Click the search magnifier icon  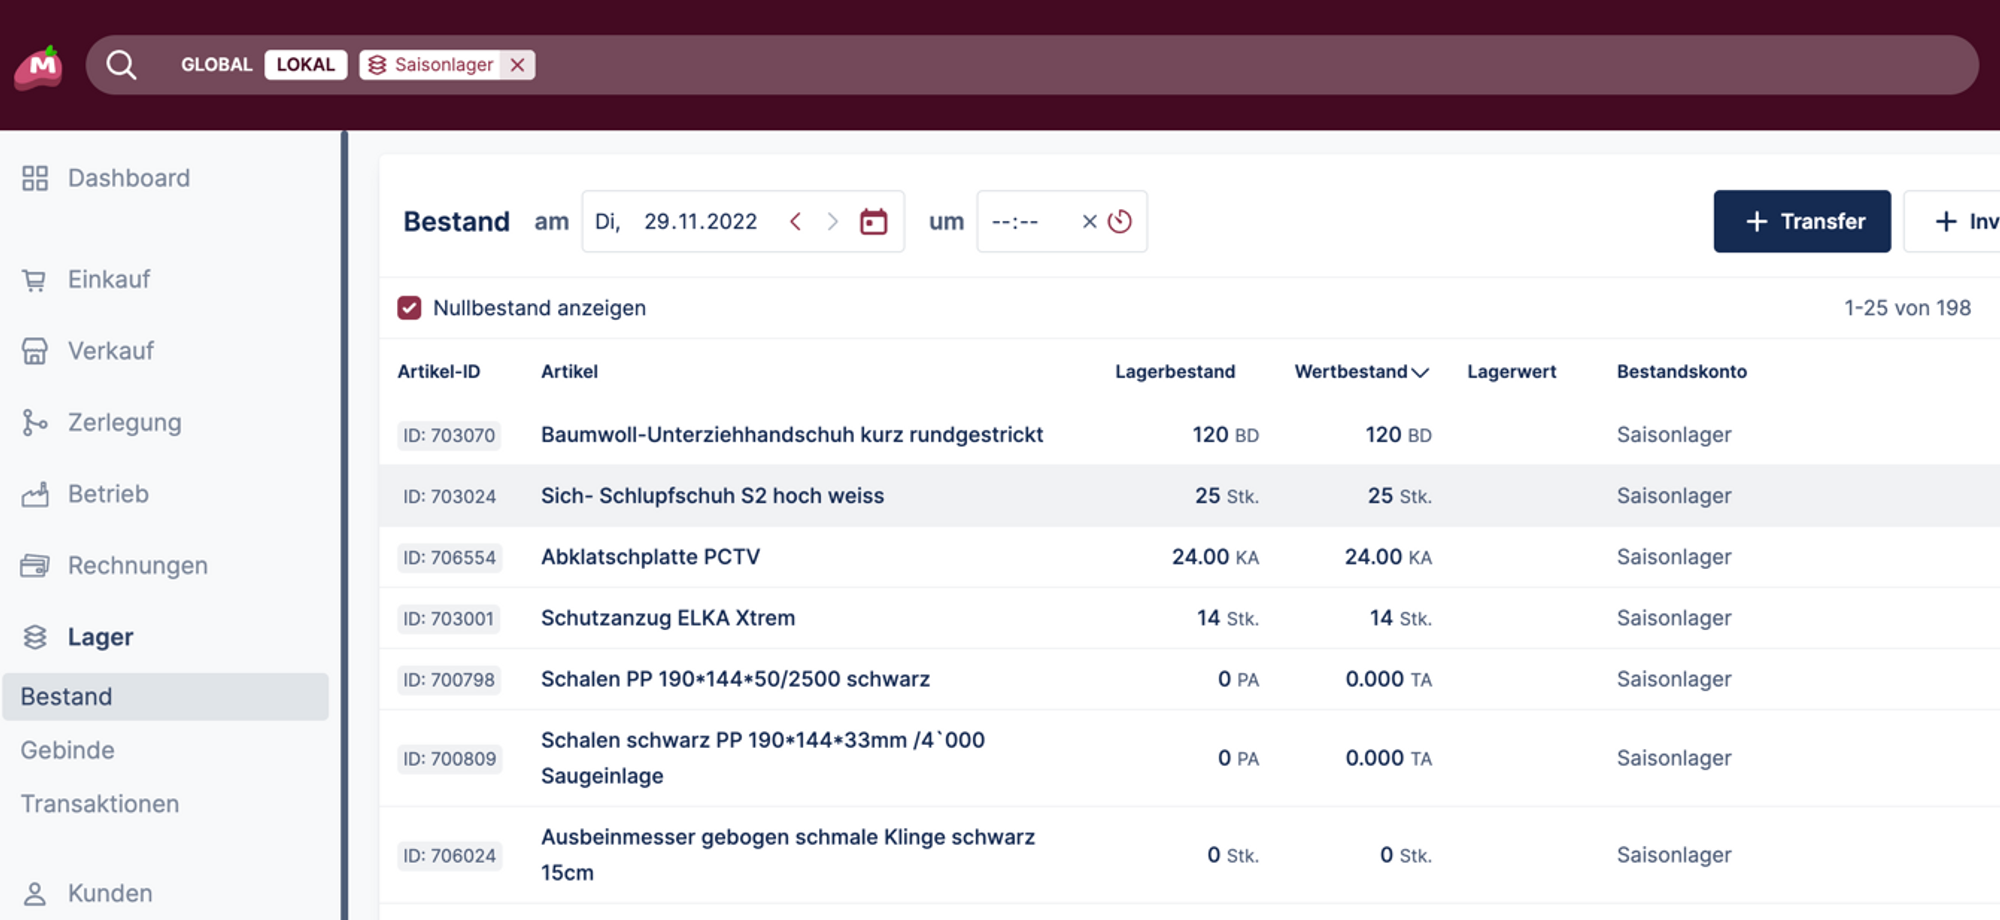[121, 65]
